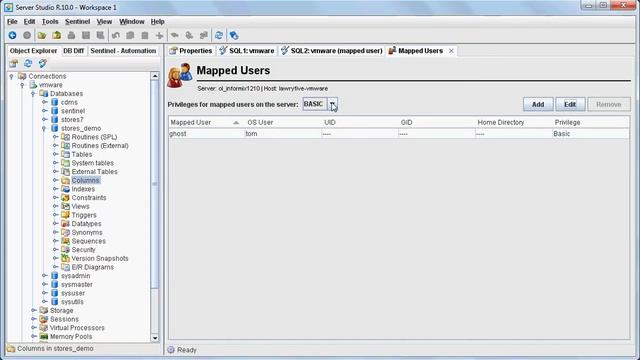The height and width of the screenshot is (360, 640).
Task: Select the sysutils database item
Action: pos(72,302)
